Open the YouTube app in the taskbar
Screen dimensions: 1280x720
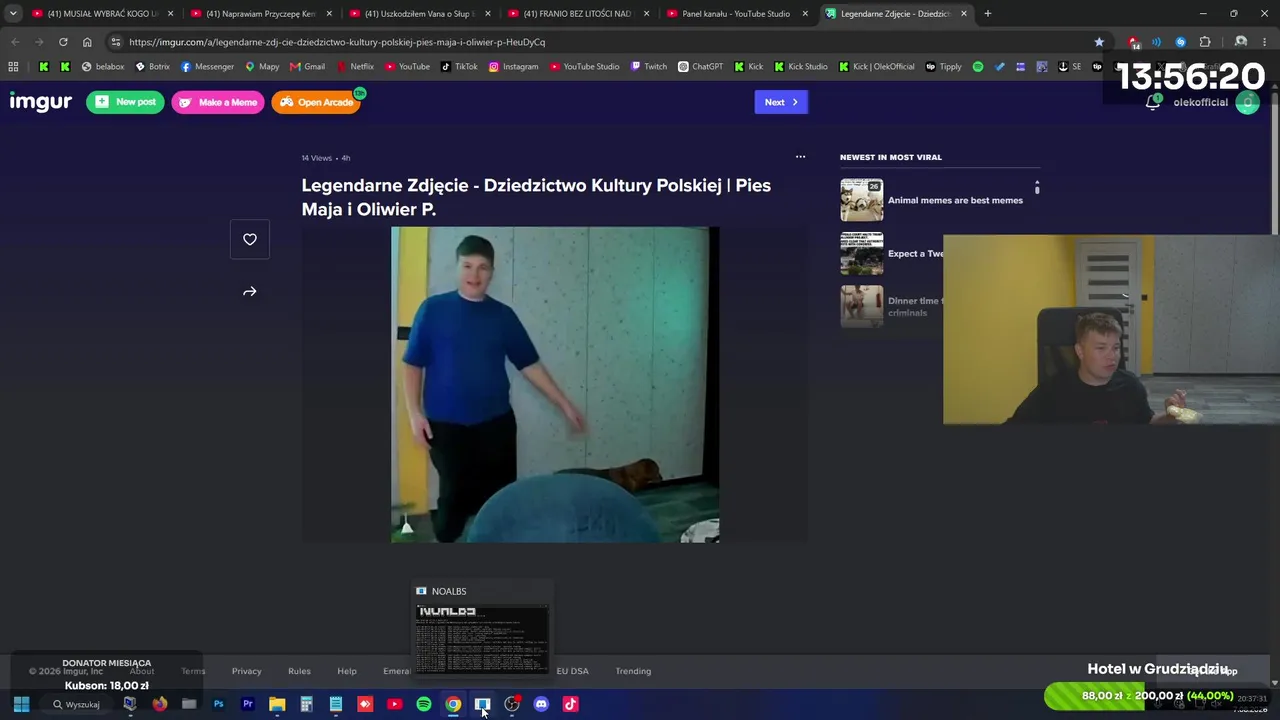pos(394,704)
